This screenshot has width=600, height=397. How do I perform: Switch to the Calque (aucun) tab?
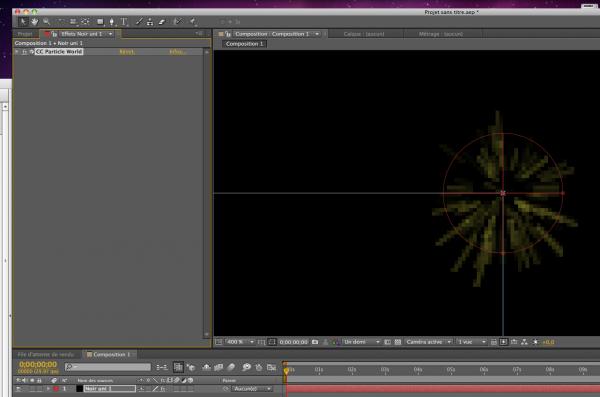364,34
